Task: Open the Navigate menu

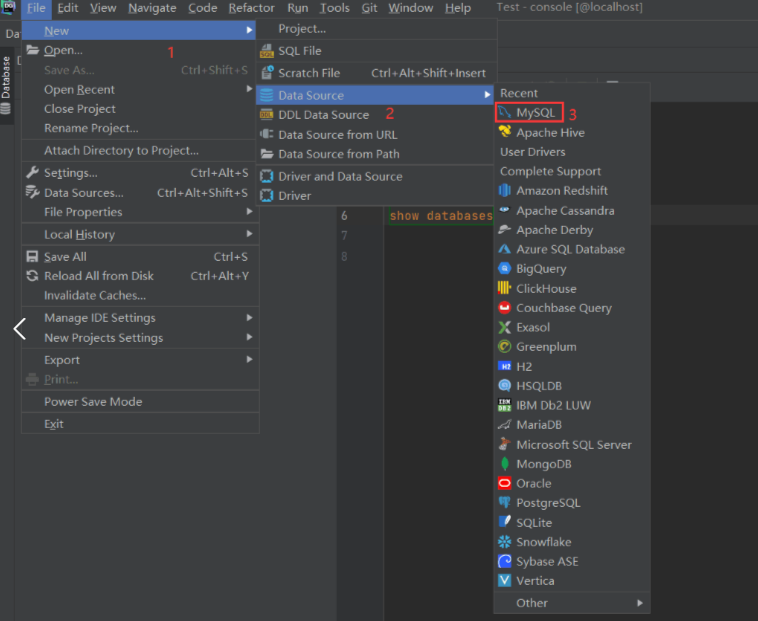Action: click(152, 8)
